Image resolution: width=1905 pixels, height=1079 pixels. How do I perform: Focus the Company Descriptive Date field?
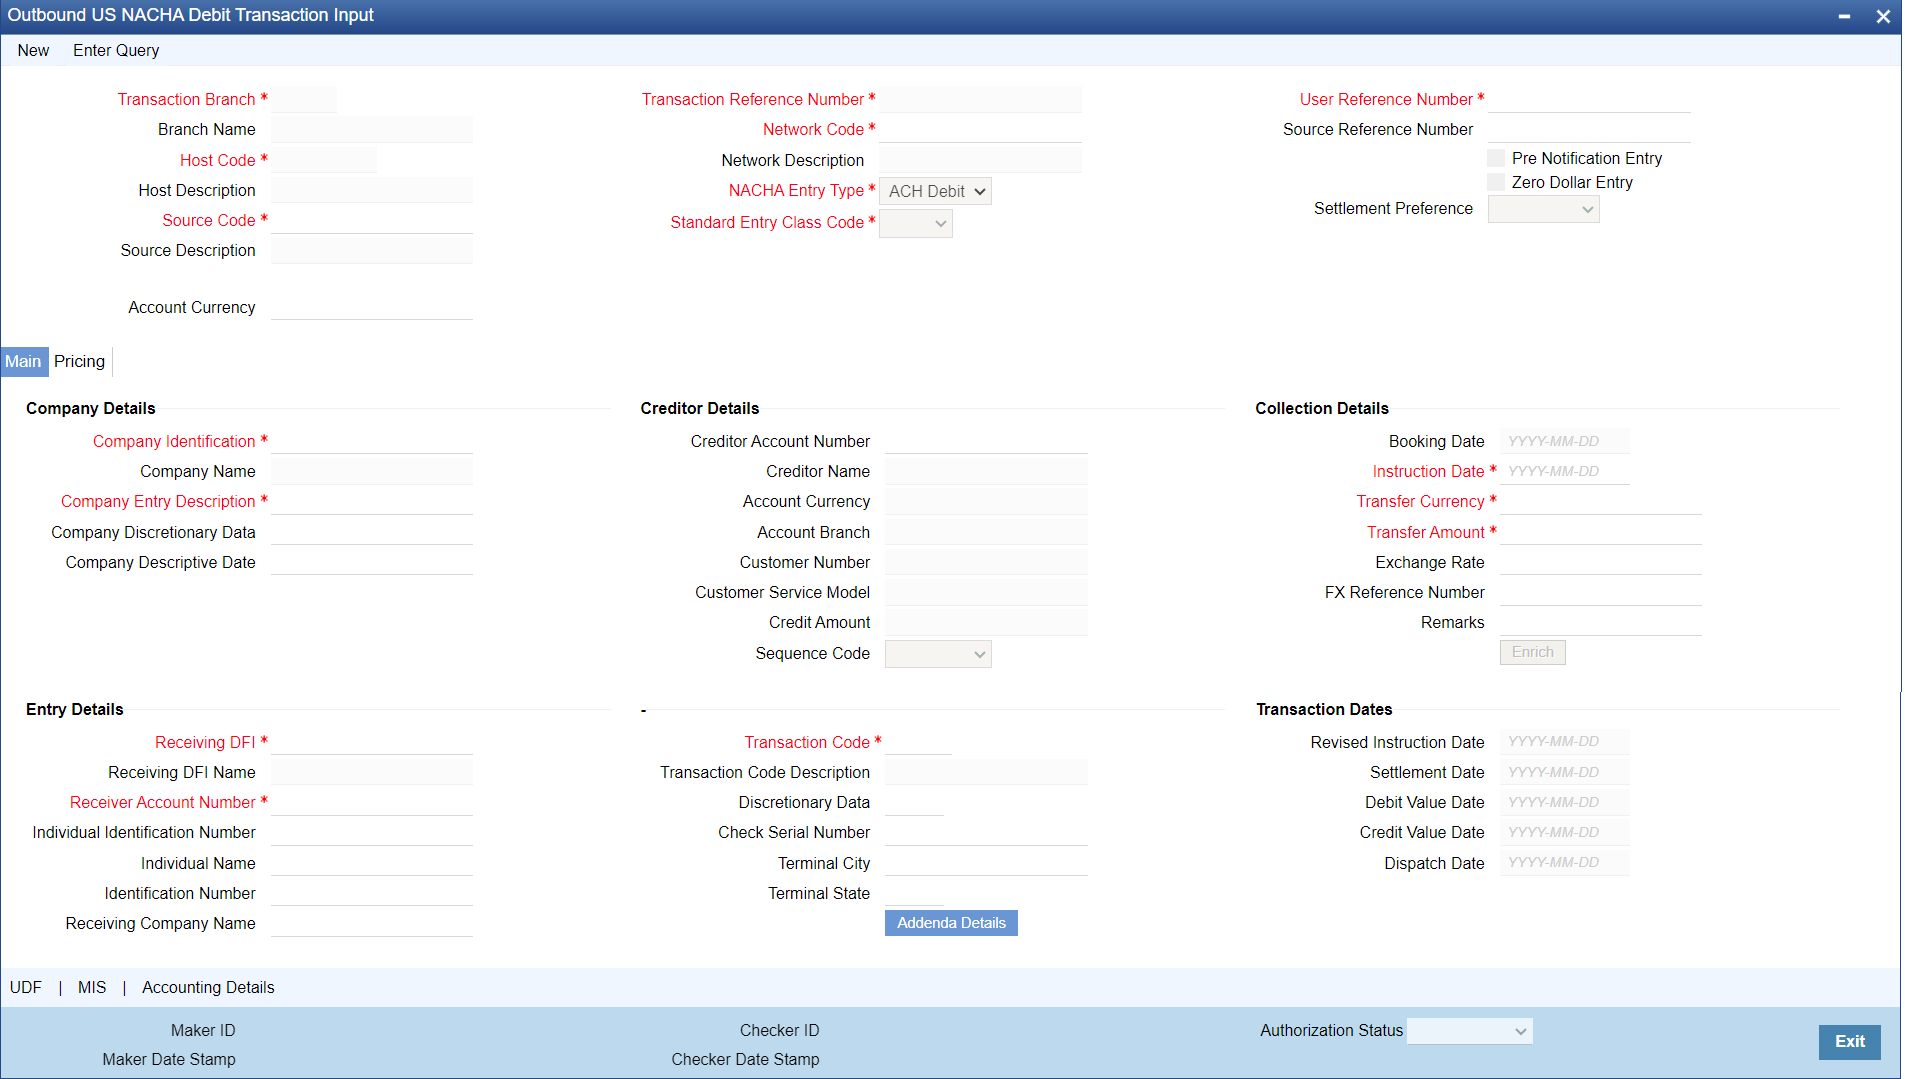(372, 563)
